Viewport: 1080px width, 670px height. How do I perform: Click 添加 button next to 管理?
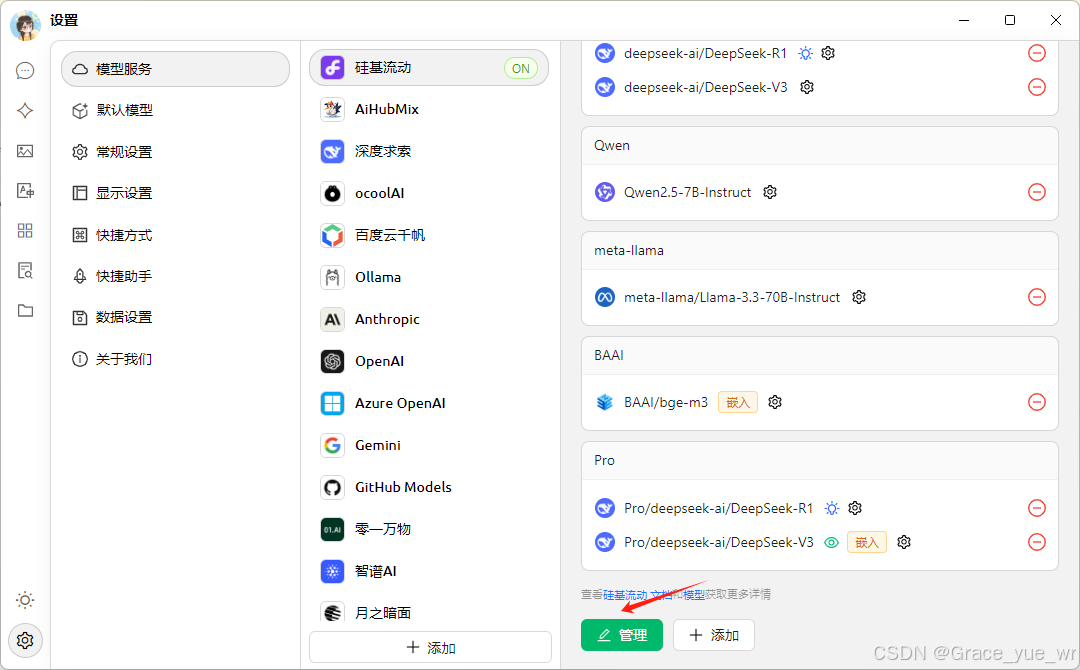click(x=714, y=635)
